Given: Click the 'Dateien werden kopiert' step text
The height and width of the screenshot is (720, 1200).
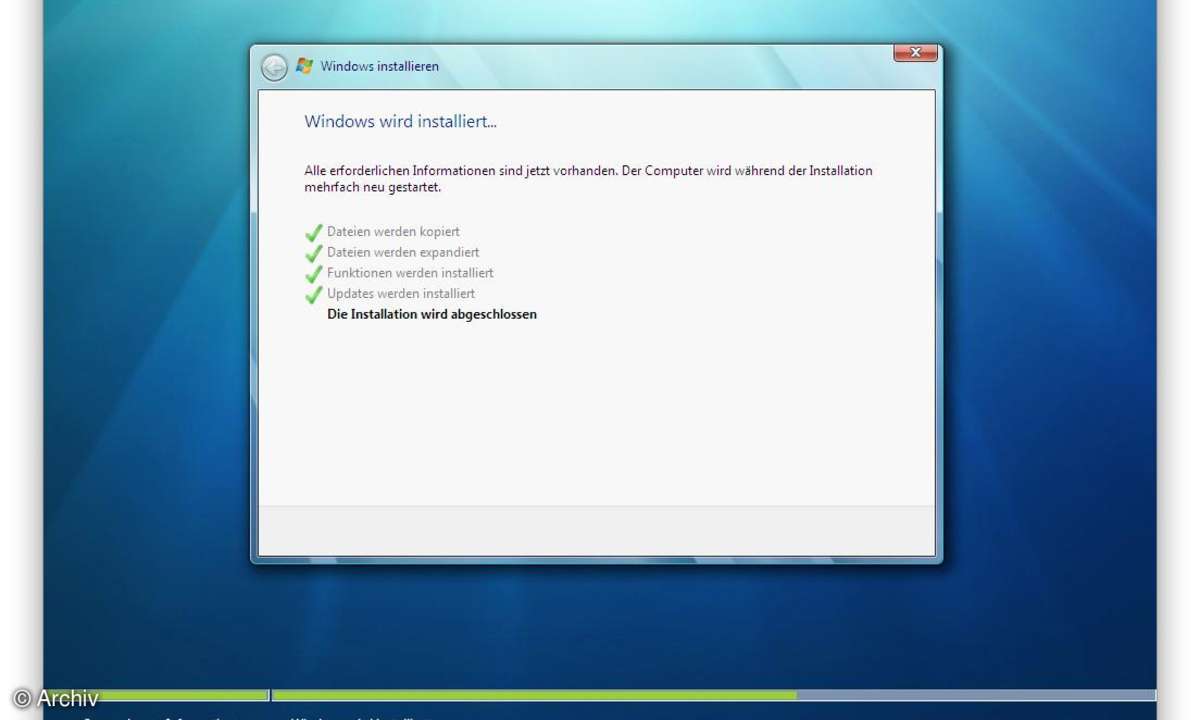Looking at the screenshot, I should pos(393,232).
